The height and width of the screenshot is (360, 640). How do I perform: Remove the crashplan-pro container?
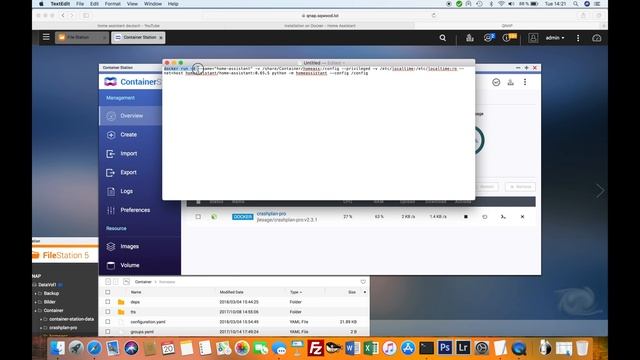click(x=522, y=217)
